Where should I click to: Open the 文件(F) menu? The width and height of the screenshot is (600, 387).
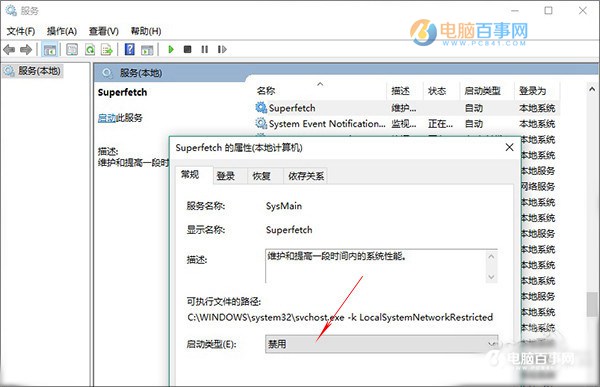[21, 31]
